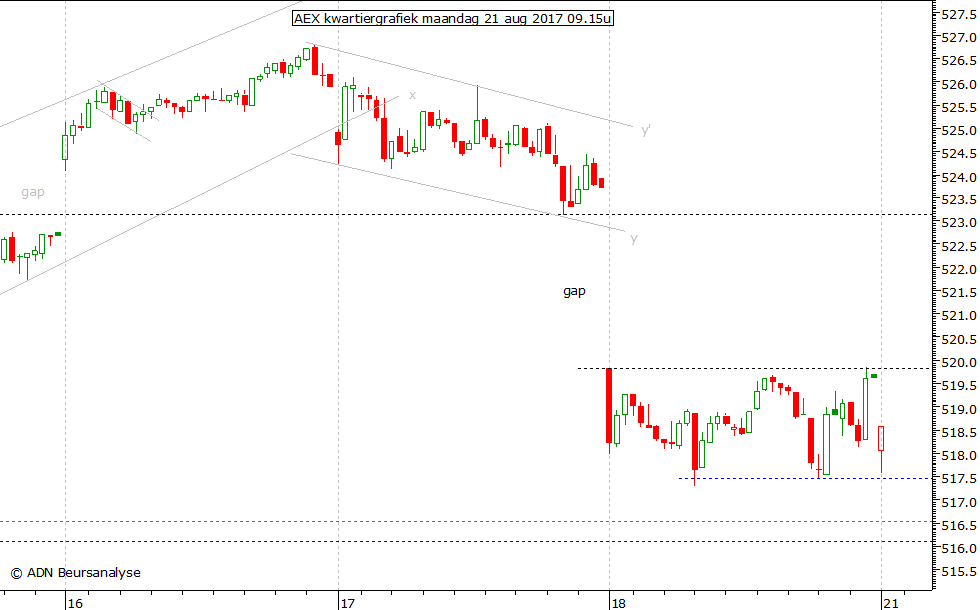Click price label 522.0 on axis
Image resolution: width=980 pixels, height=610 pixels.
click(x=959, y=270)
